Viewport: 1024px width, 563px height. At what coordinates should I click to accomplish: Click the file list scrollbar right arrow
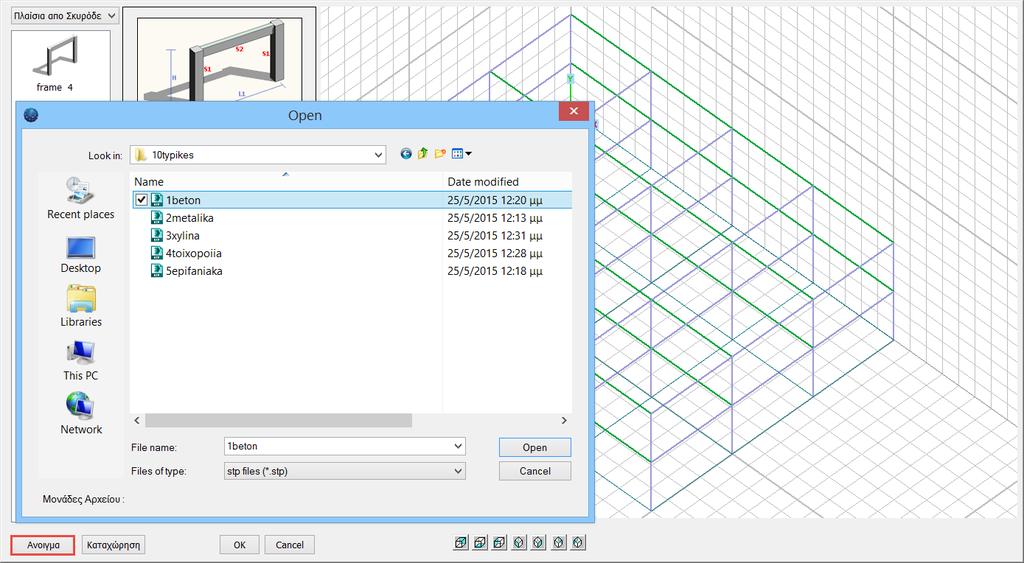[x=564, y=420]
